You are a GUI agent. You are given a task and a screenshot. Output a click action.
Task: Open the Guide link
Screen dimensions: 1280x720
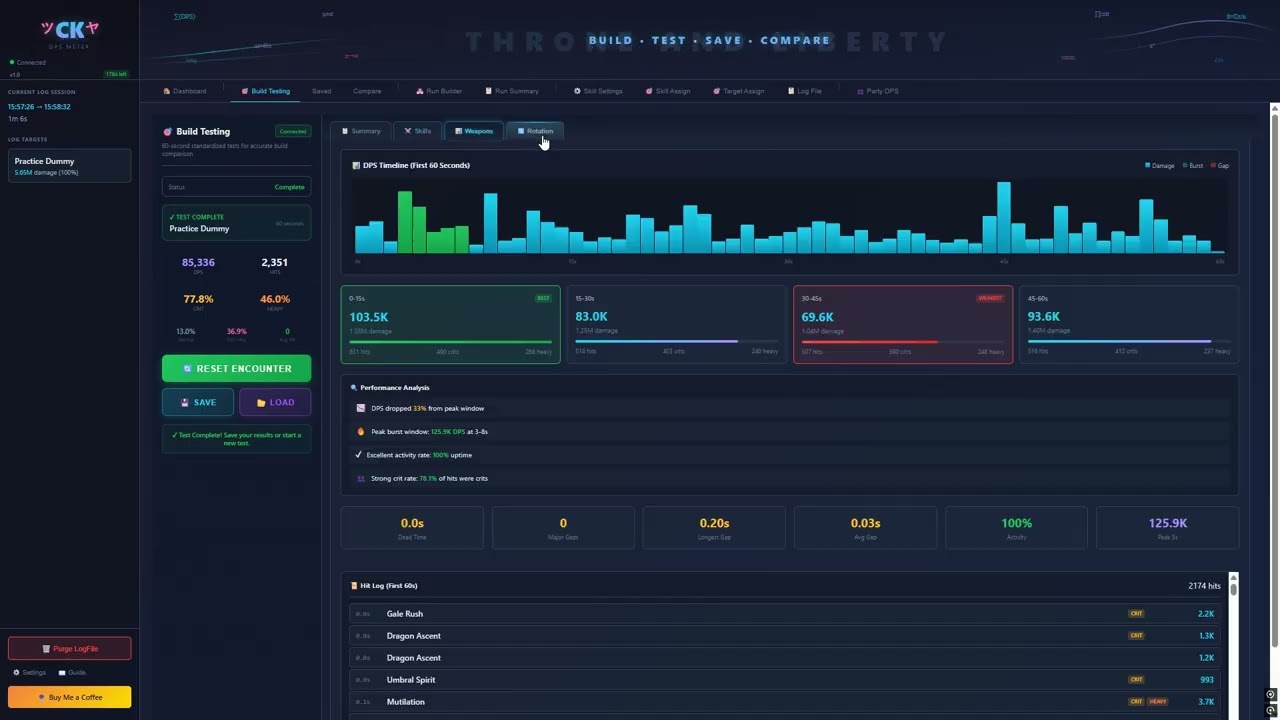tap(72, 672)
